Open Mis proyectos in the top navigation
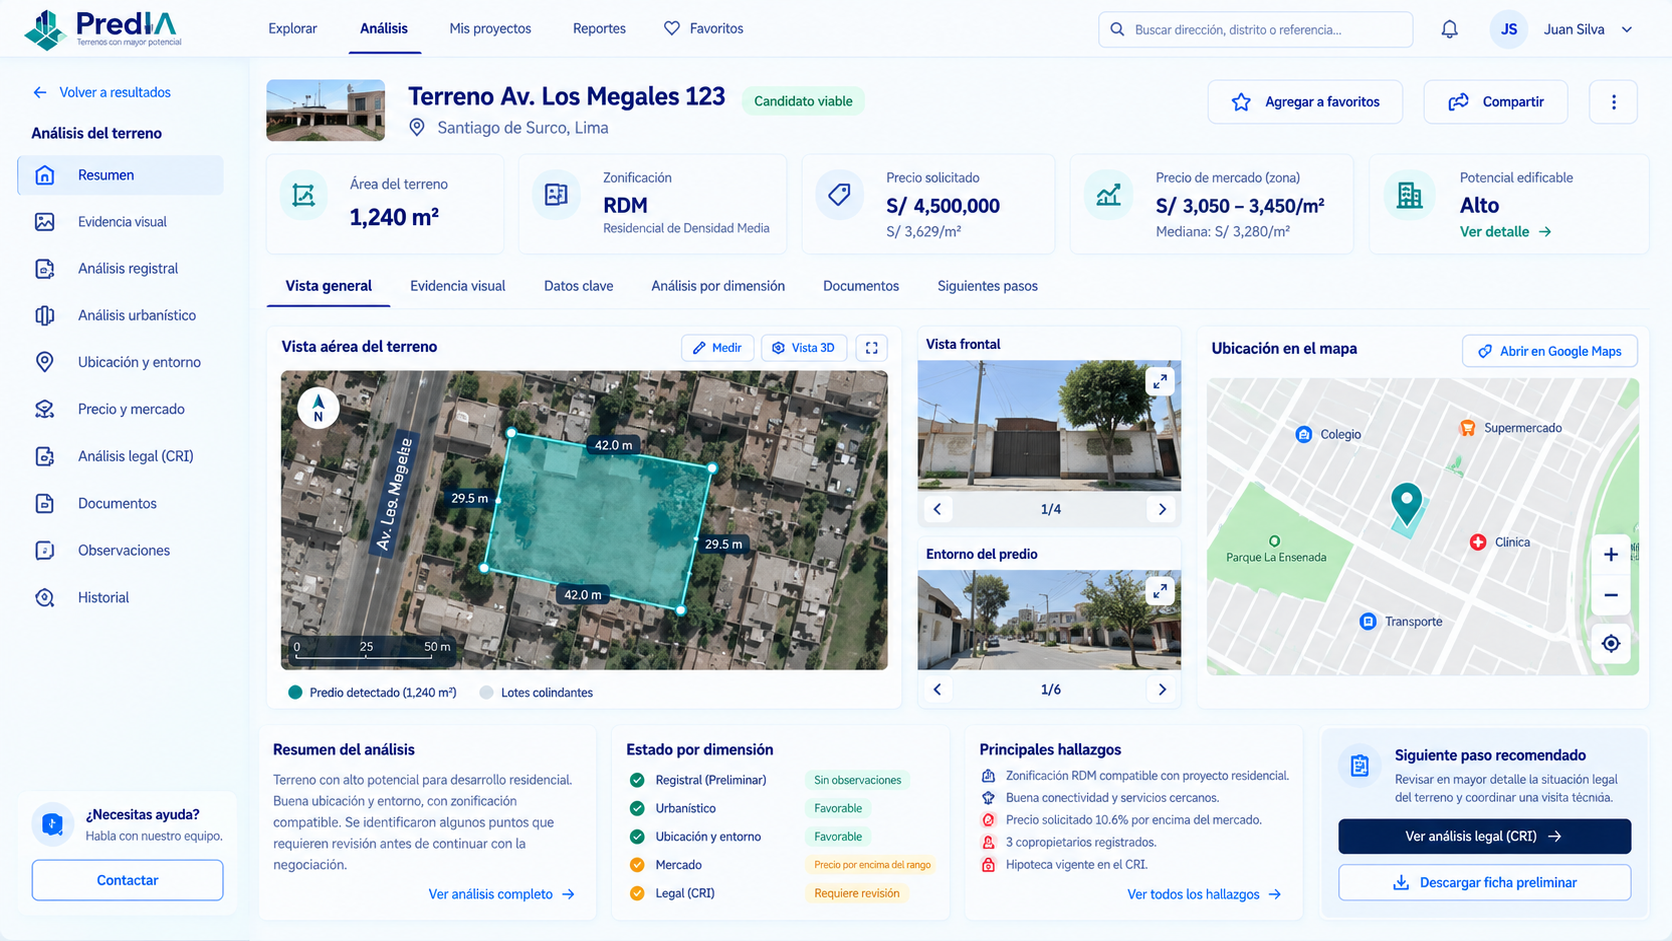 coord(490,28)
